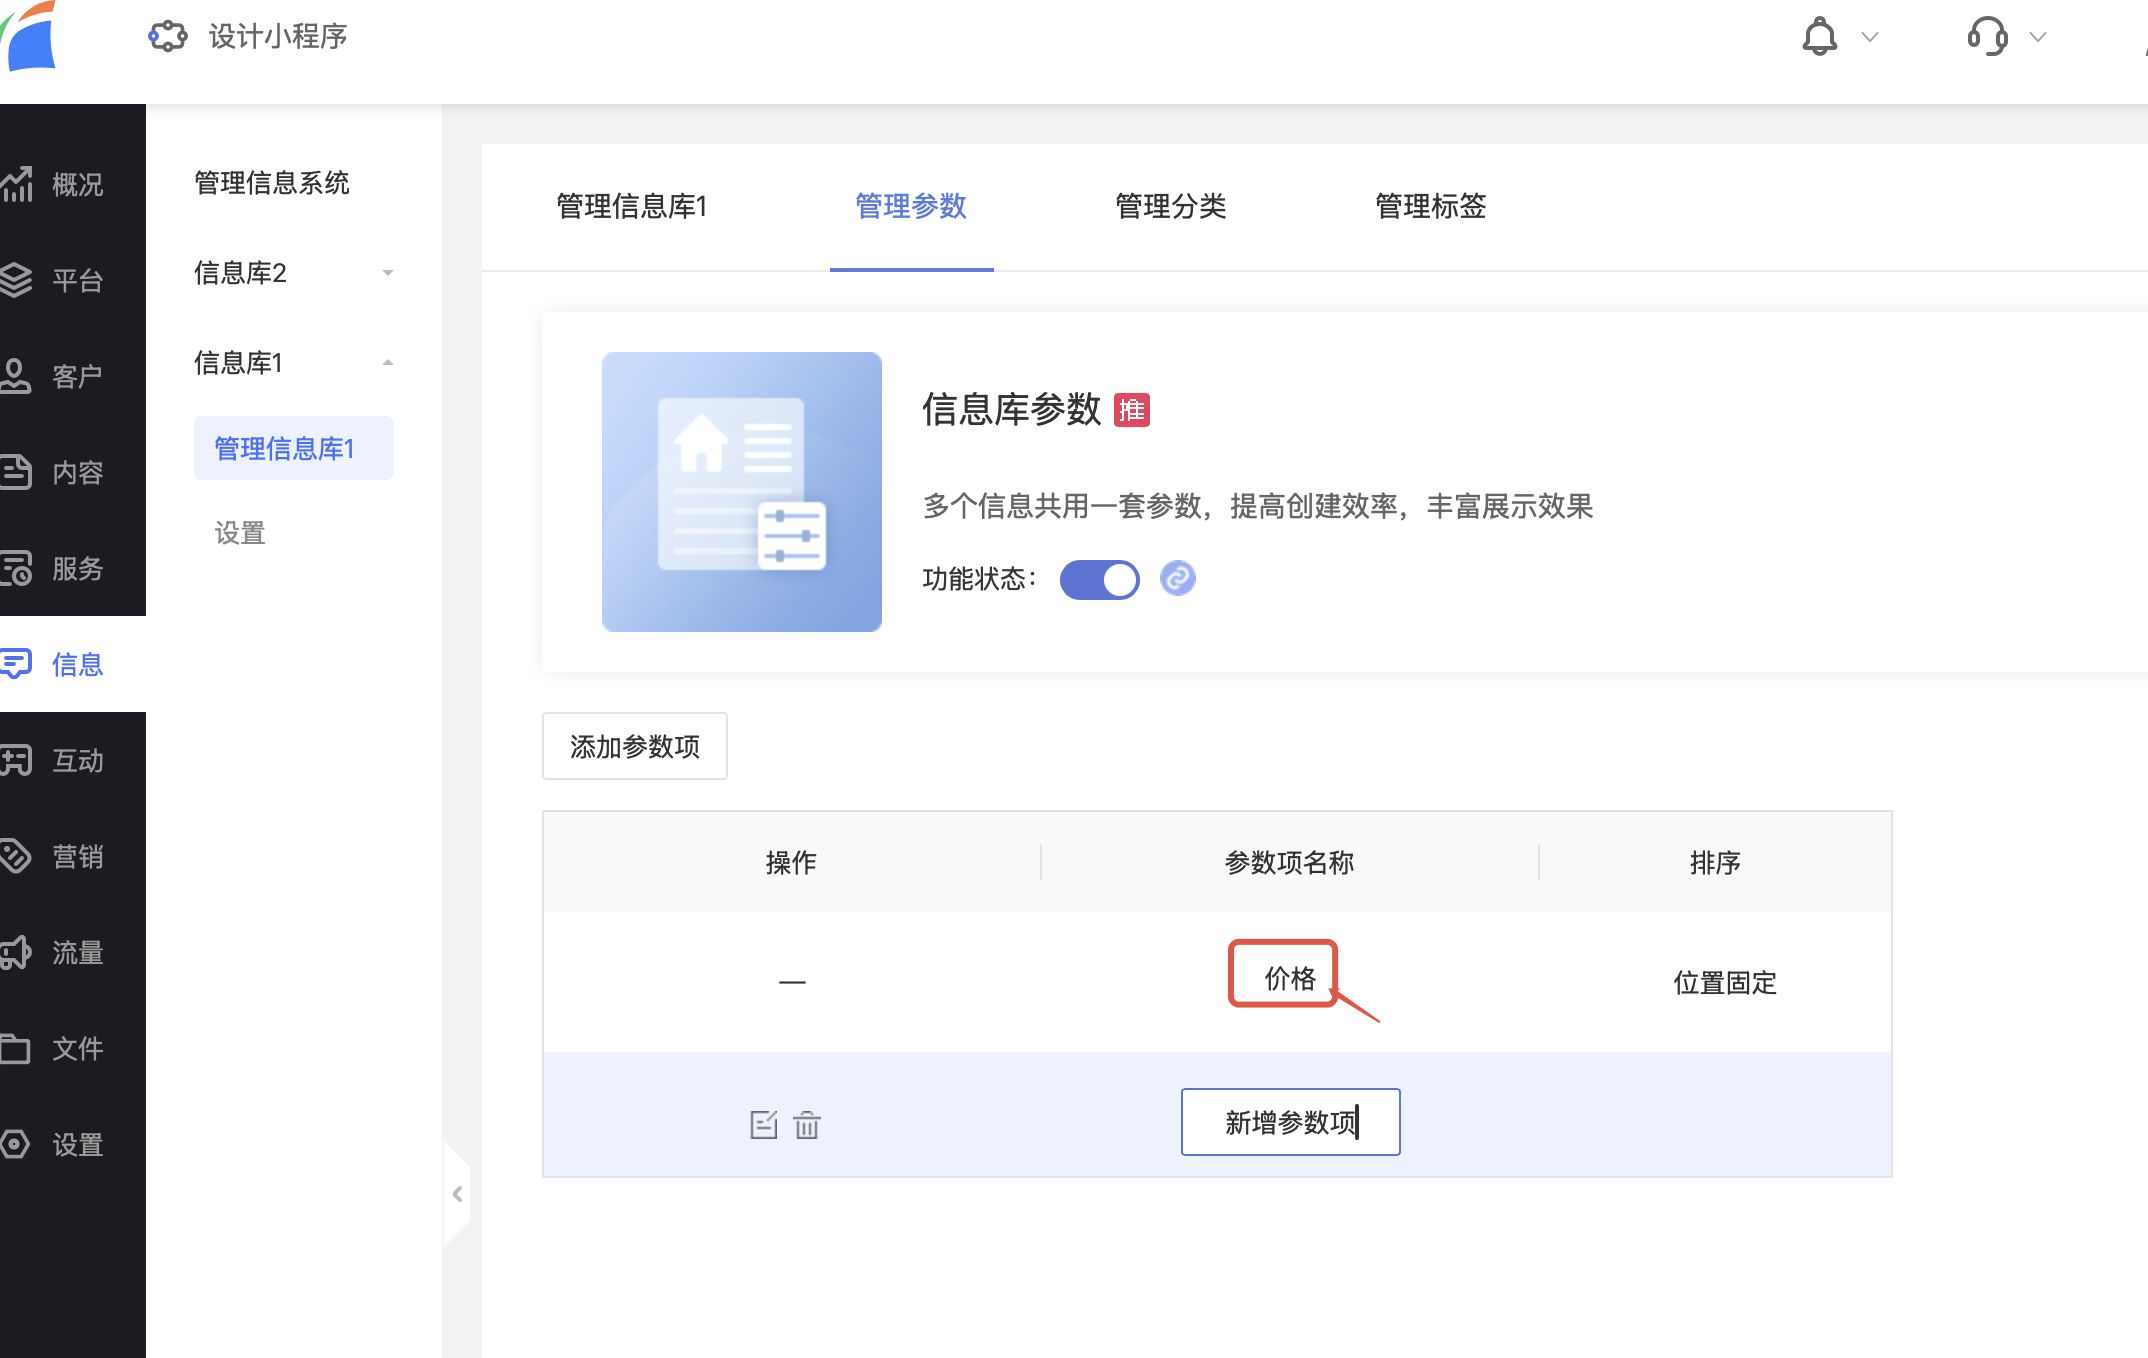Image resolution: width=2148 pixels, height=1358 pixels.
Task: Switch to the 管理分类 tab
Action: coord(1170,206)
